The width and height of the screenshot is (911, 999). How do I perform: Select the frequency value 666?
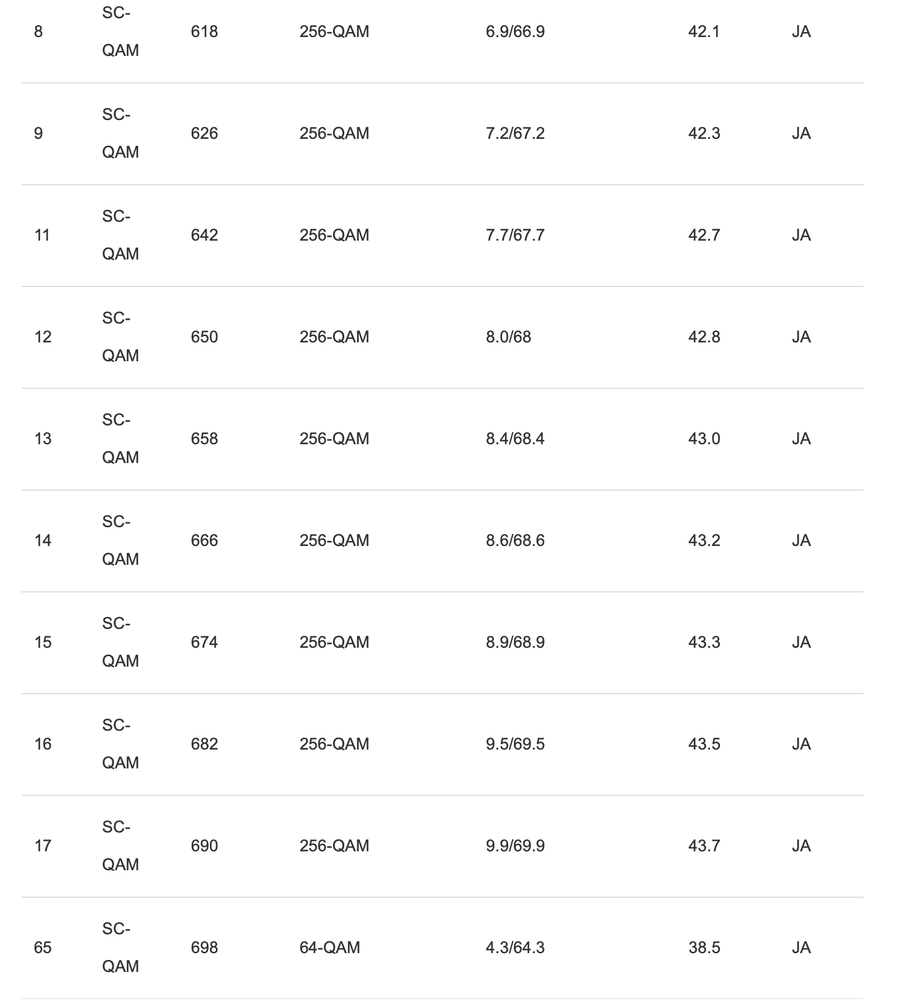[204, 541]
